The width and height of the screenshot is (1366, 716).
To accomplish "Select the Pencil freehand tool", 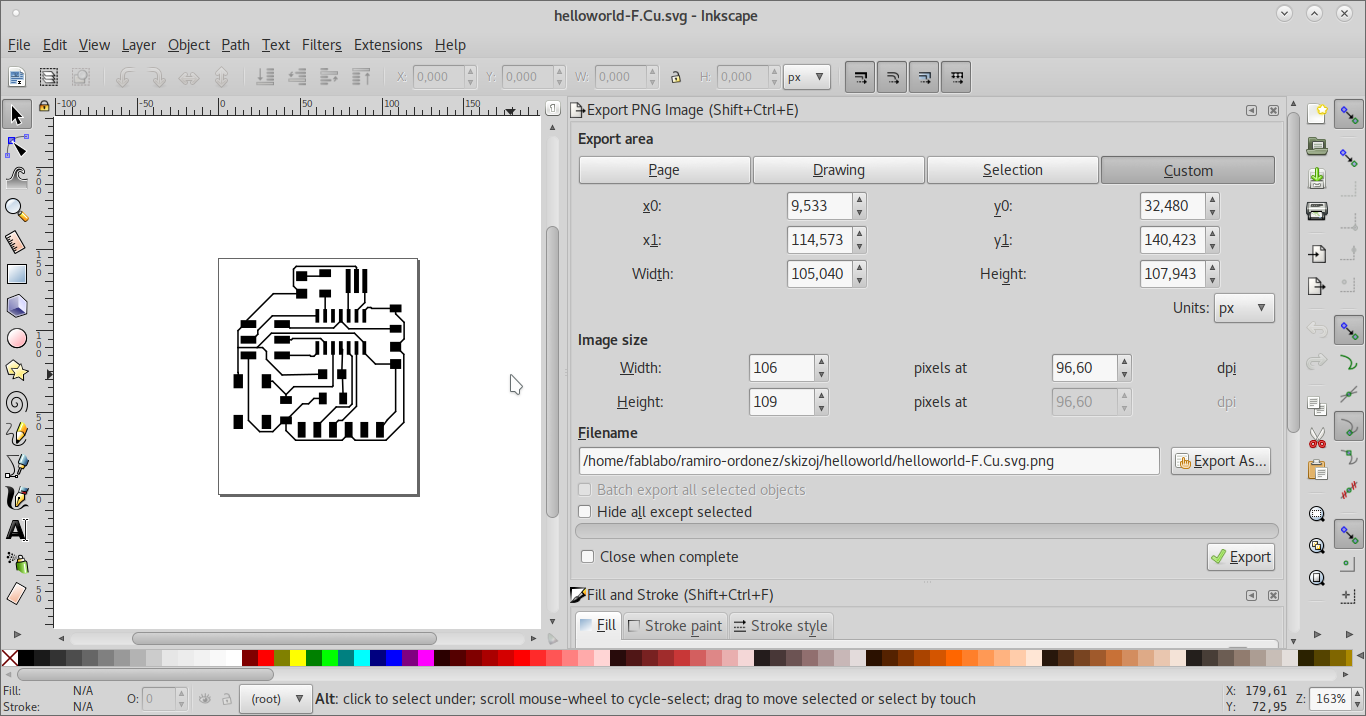I will (16, 434).
